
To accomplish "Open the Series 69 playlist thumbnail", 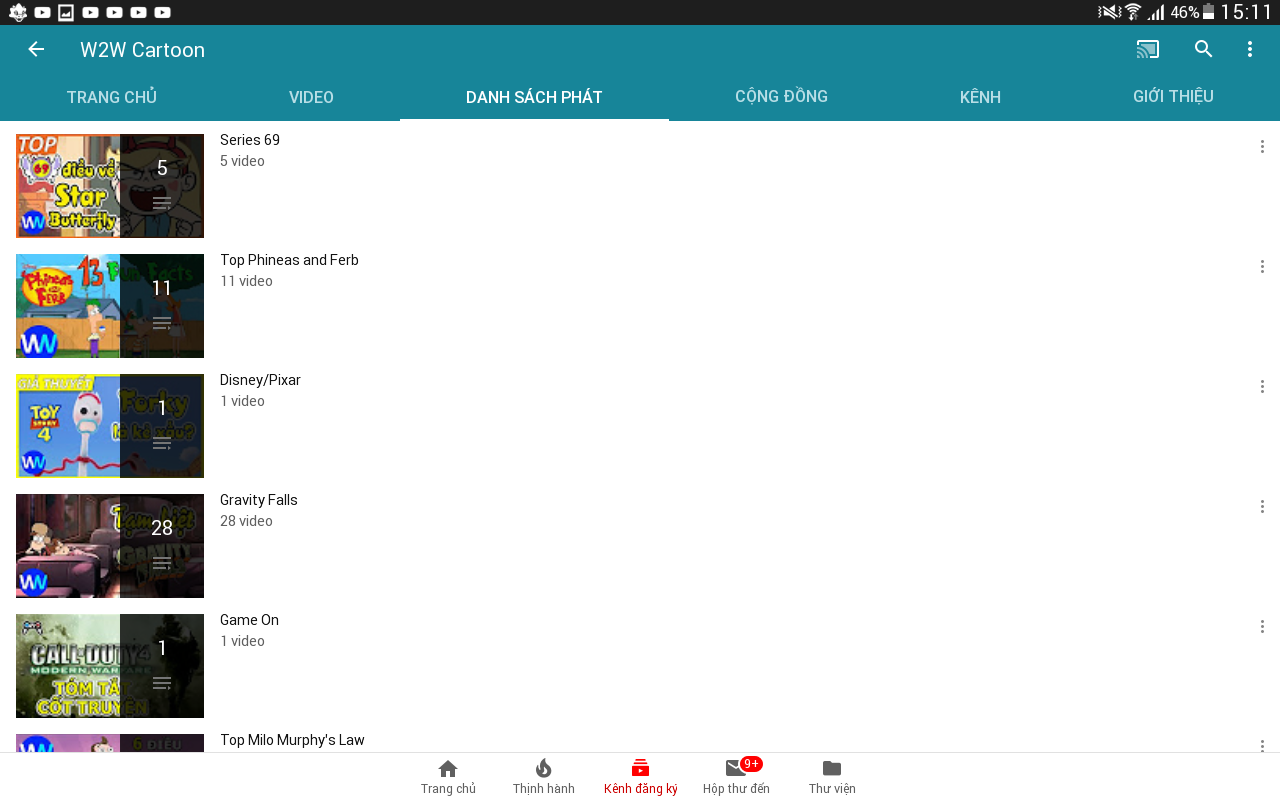I will [x=110, y=186].
